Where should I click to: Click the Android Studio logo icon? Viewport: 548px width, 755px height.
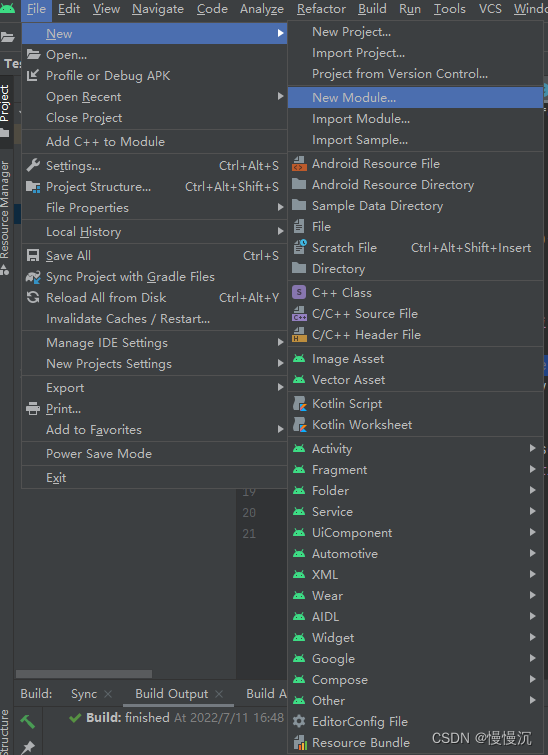point(8,8)
